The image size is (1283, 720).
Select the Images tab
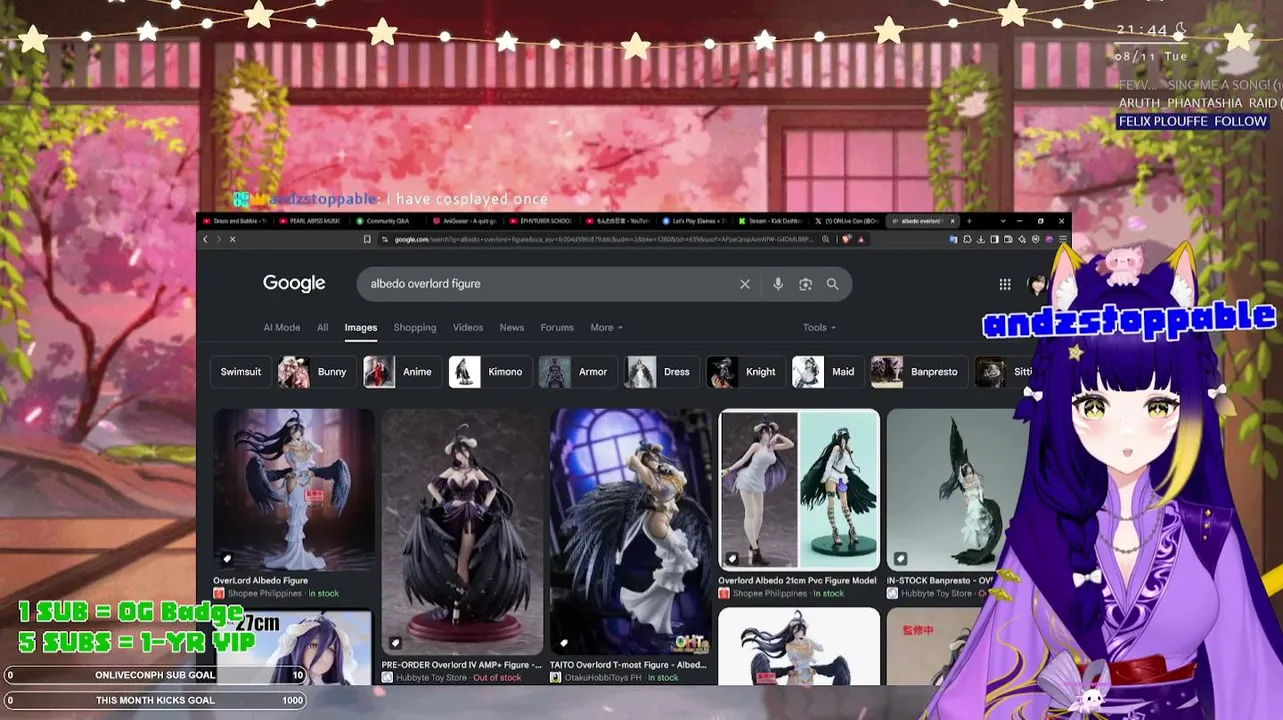pos(361,327)
